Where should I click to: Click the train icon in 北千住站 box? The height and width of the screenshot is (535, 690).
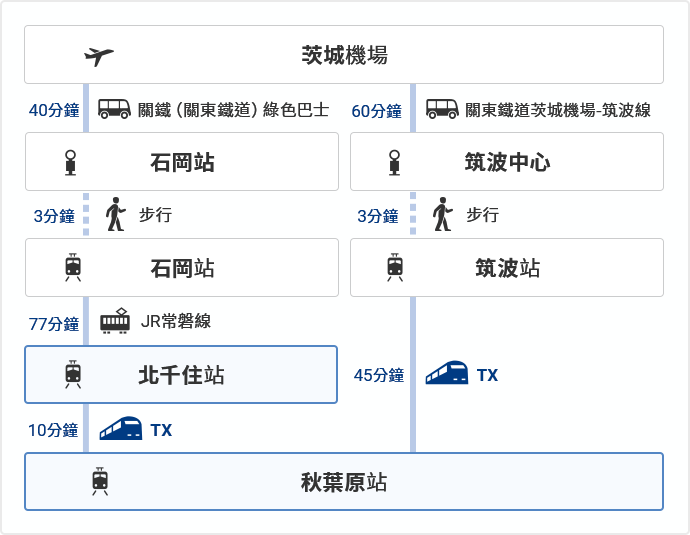click(73, 374)
